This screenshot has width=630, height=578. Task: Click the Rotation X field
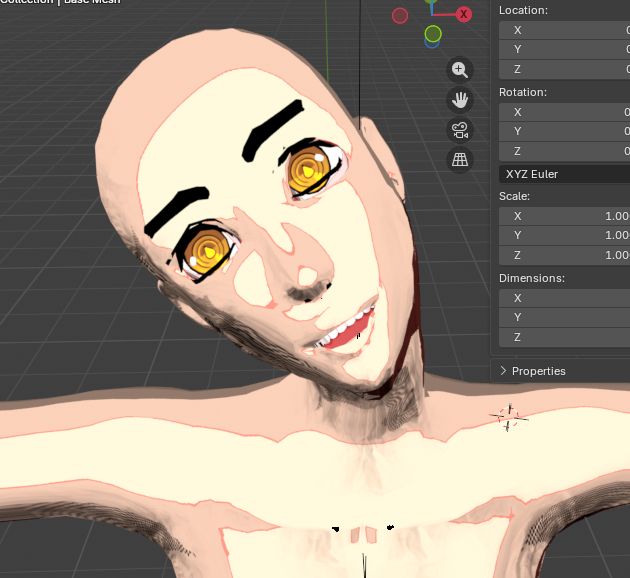(565, 112)
